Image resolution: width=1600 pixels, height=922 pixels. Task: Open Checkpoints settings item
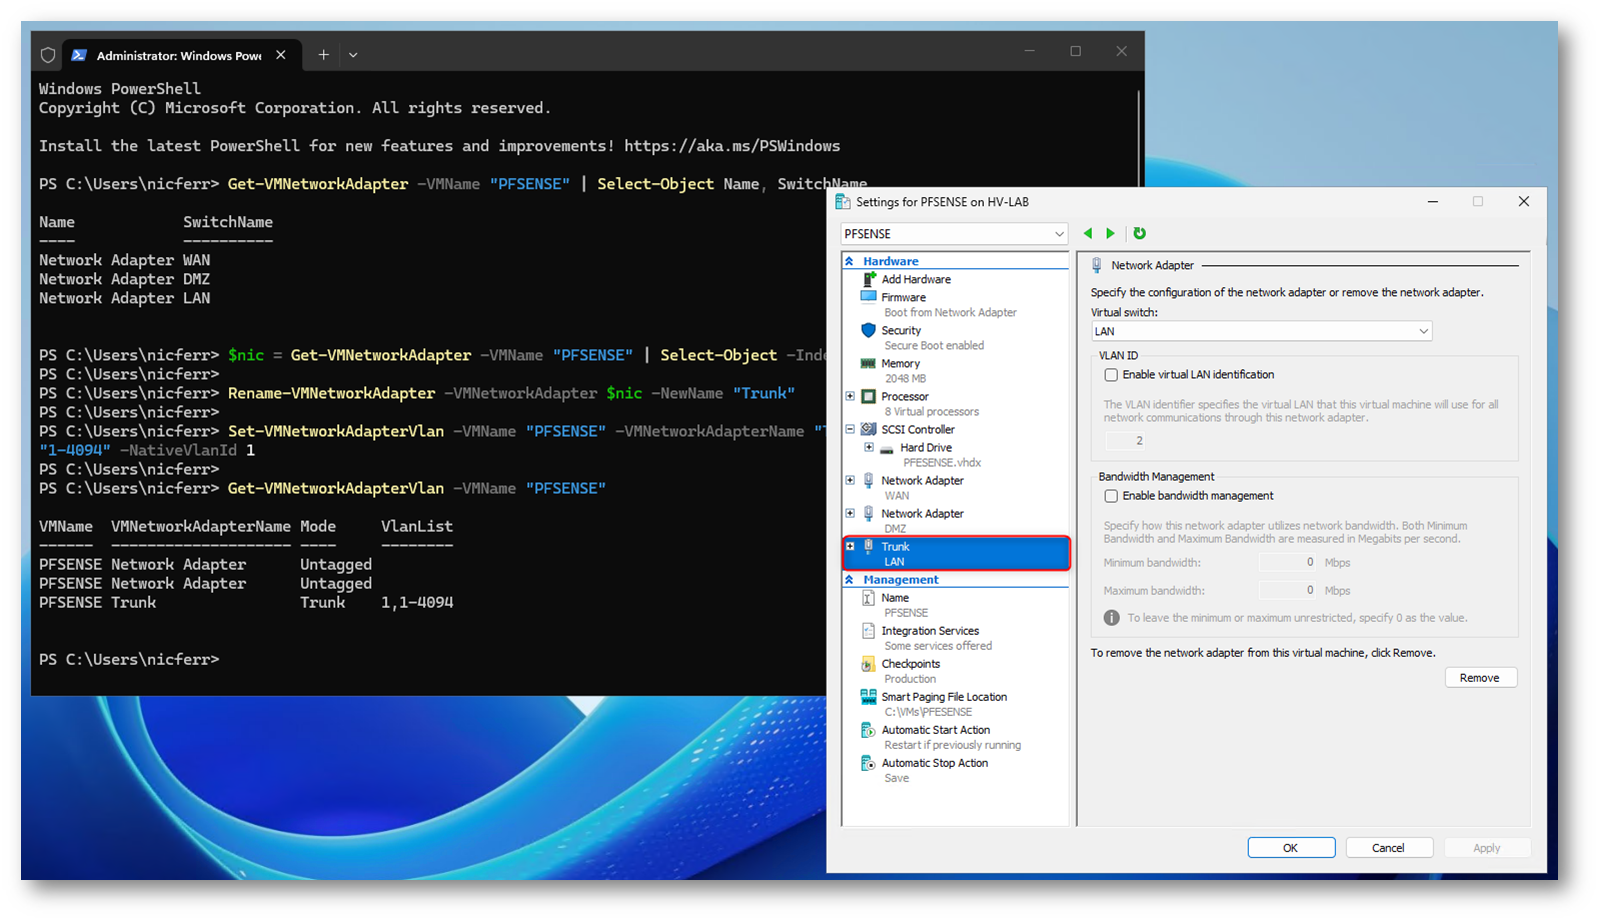coord(910,664)
